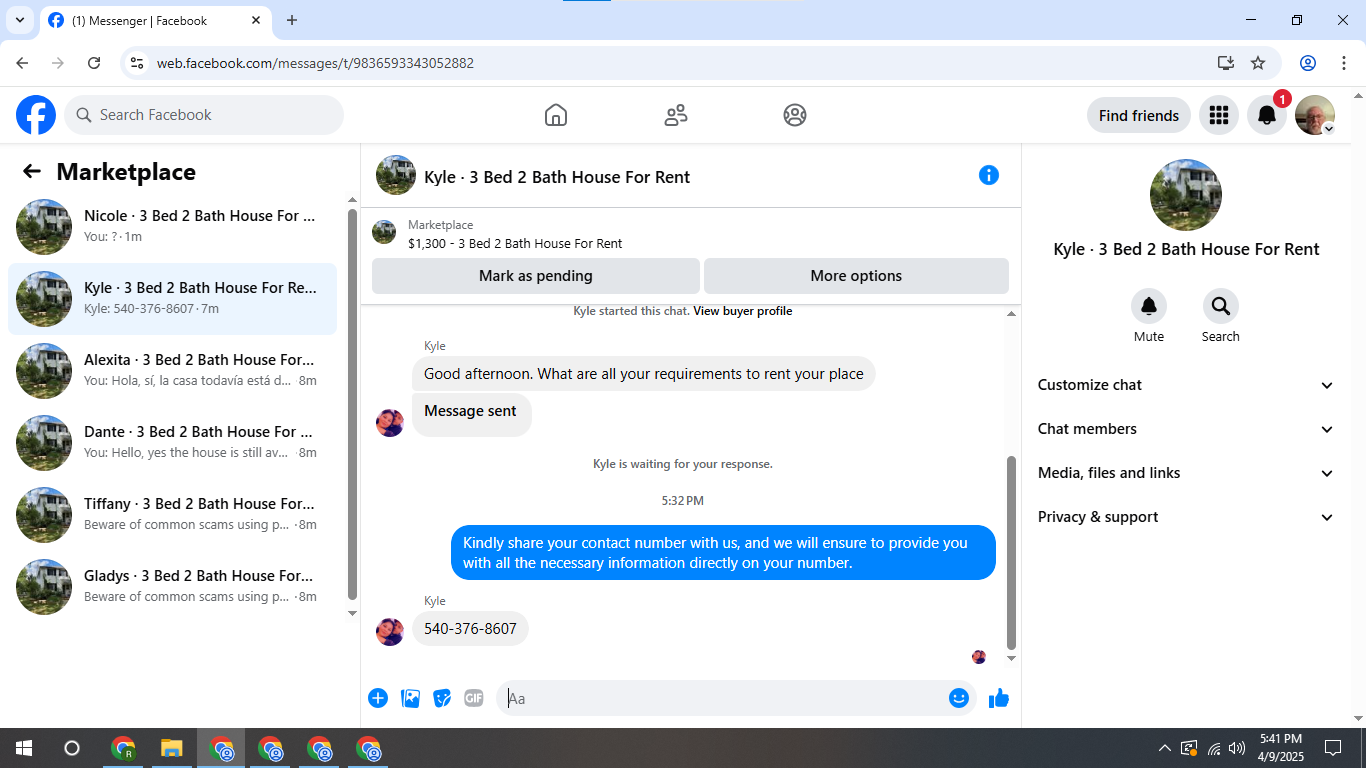Open the emoji picker in message box
1366x768 pixels.
click(x=959, y=698)
